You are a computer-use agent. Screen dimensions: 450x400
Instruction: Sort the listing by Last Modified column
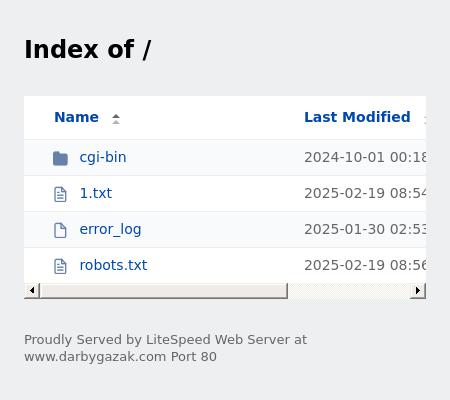tap(357, 117)
